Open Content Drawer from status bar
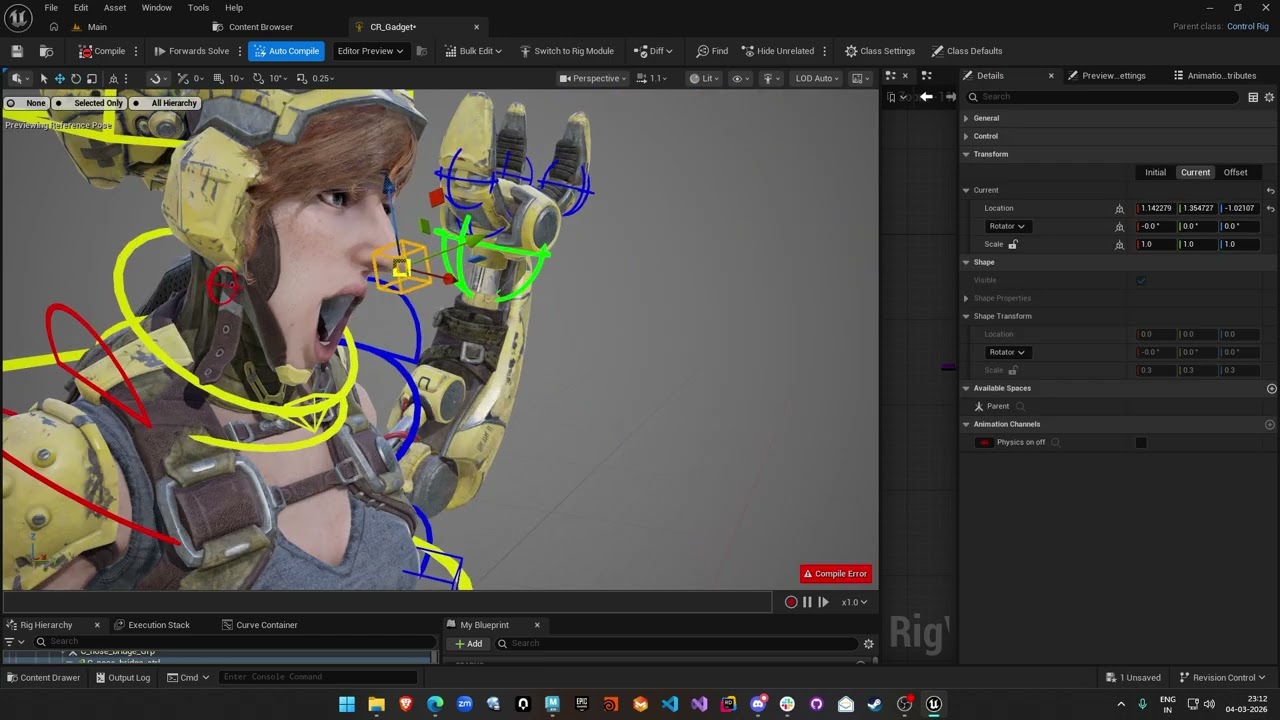1280x720 pixels. point(44,678)
